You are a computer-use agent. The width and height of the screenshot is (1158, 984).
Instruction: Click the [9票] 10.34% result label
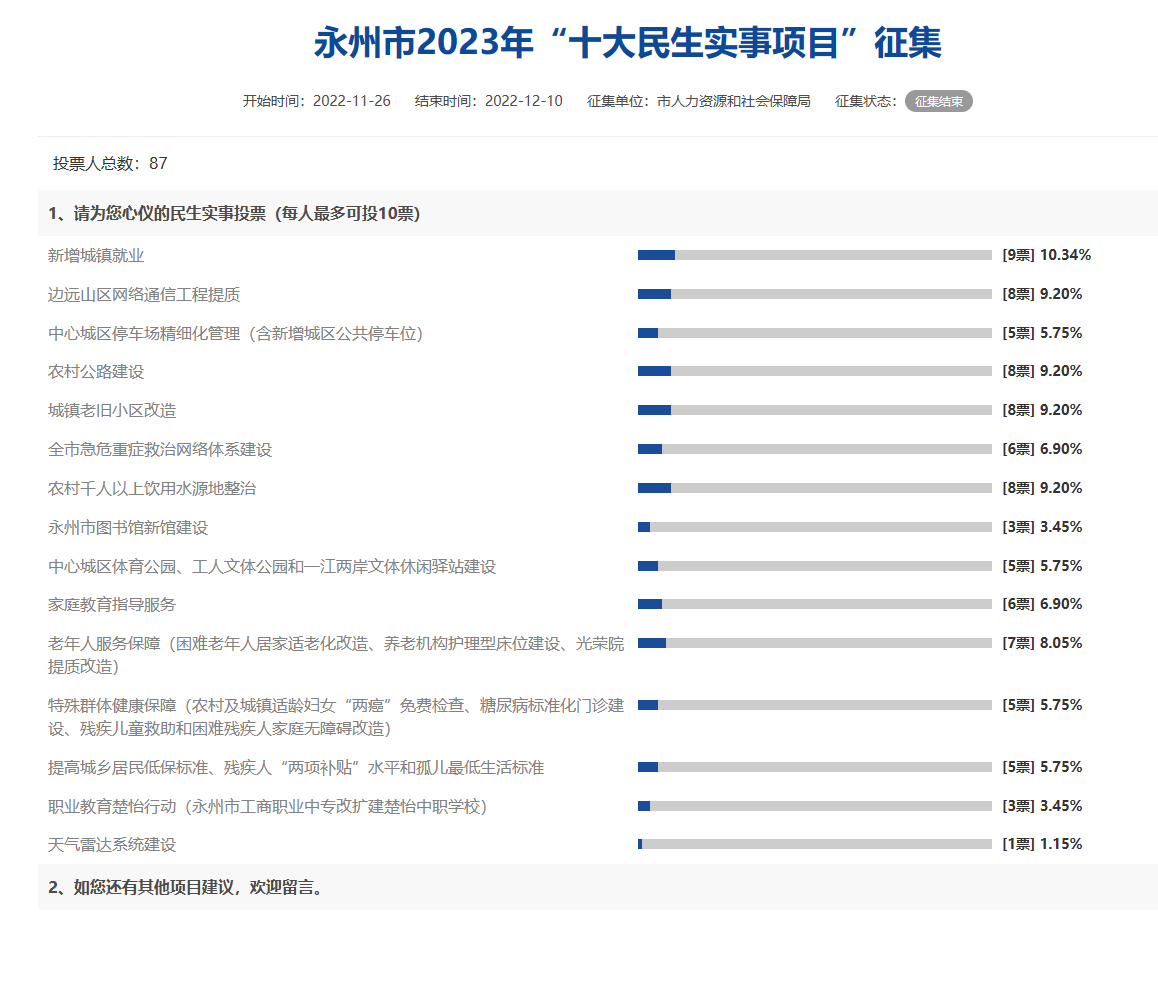pyautogui.click(x=1046, y=255)
